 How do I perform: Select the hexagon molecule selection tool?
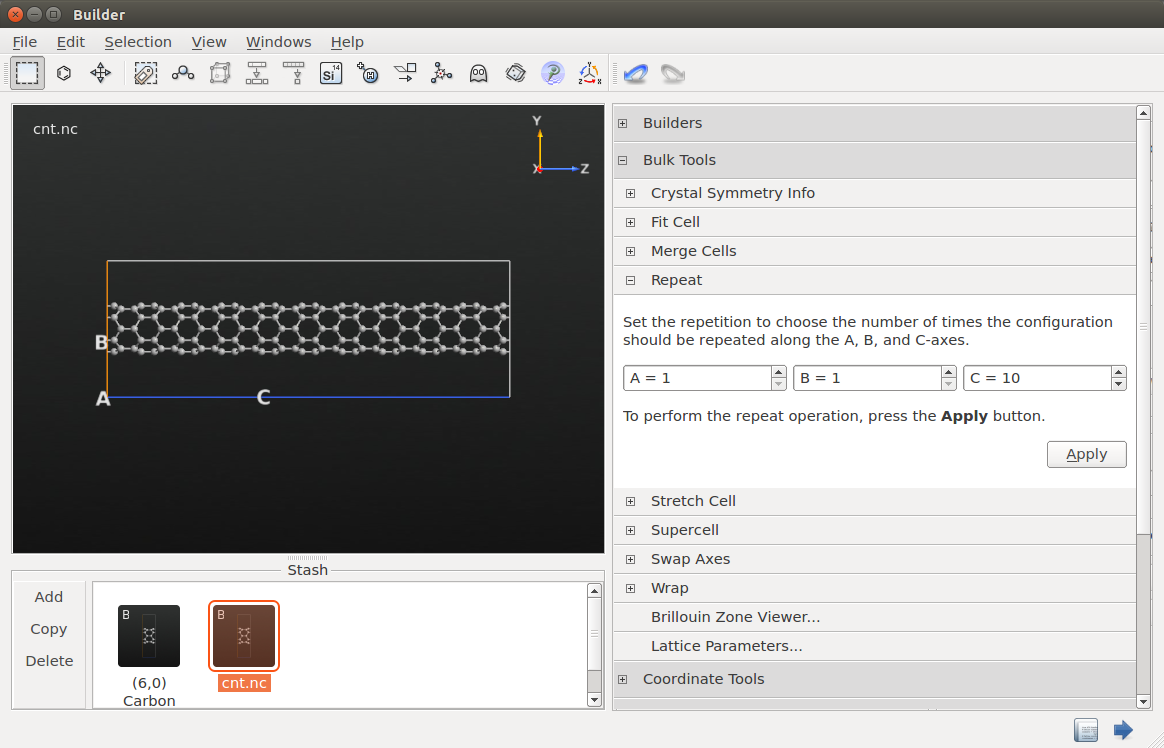pyautogui.click(x=64, y=73)
